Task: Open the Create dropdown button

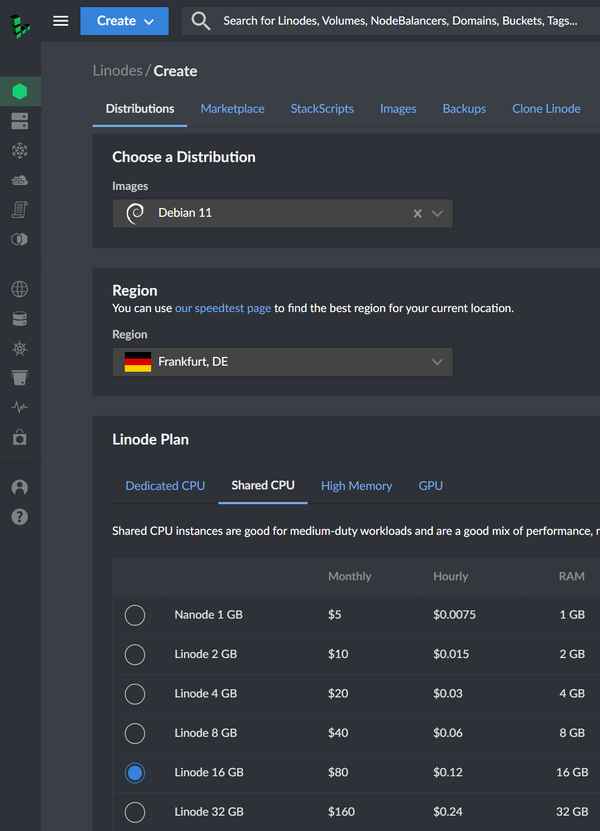Action: pos(125,21)
